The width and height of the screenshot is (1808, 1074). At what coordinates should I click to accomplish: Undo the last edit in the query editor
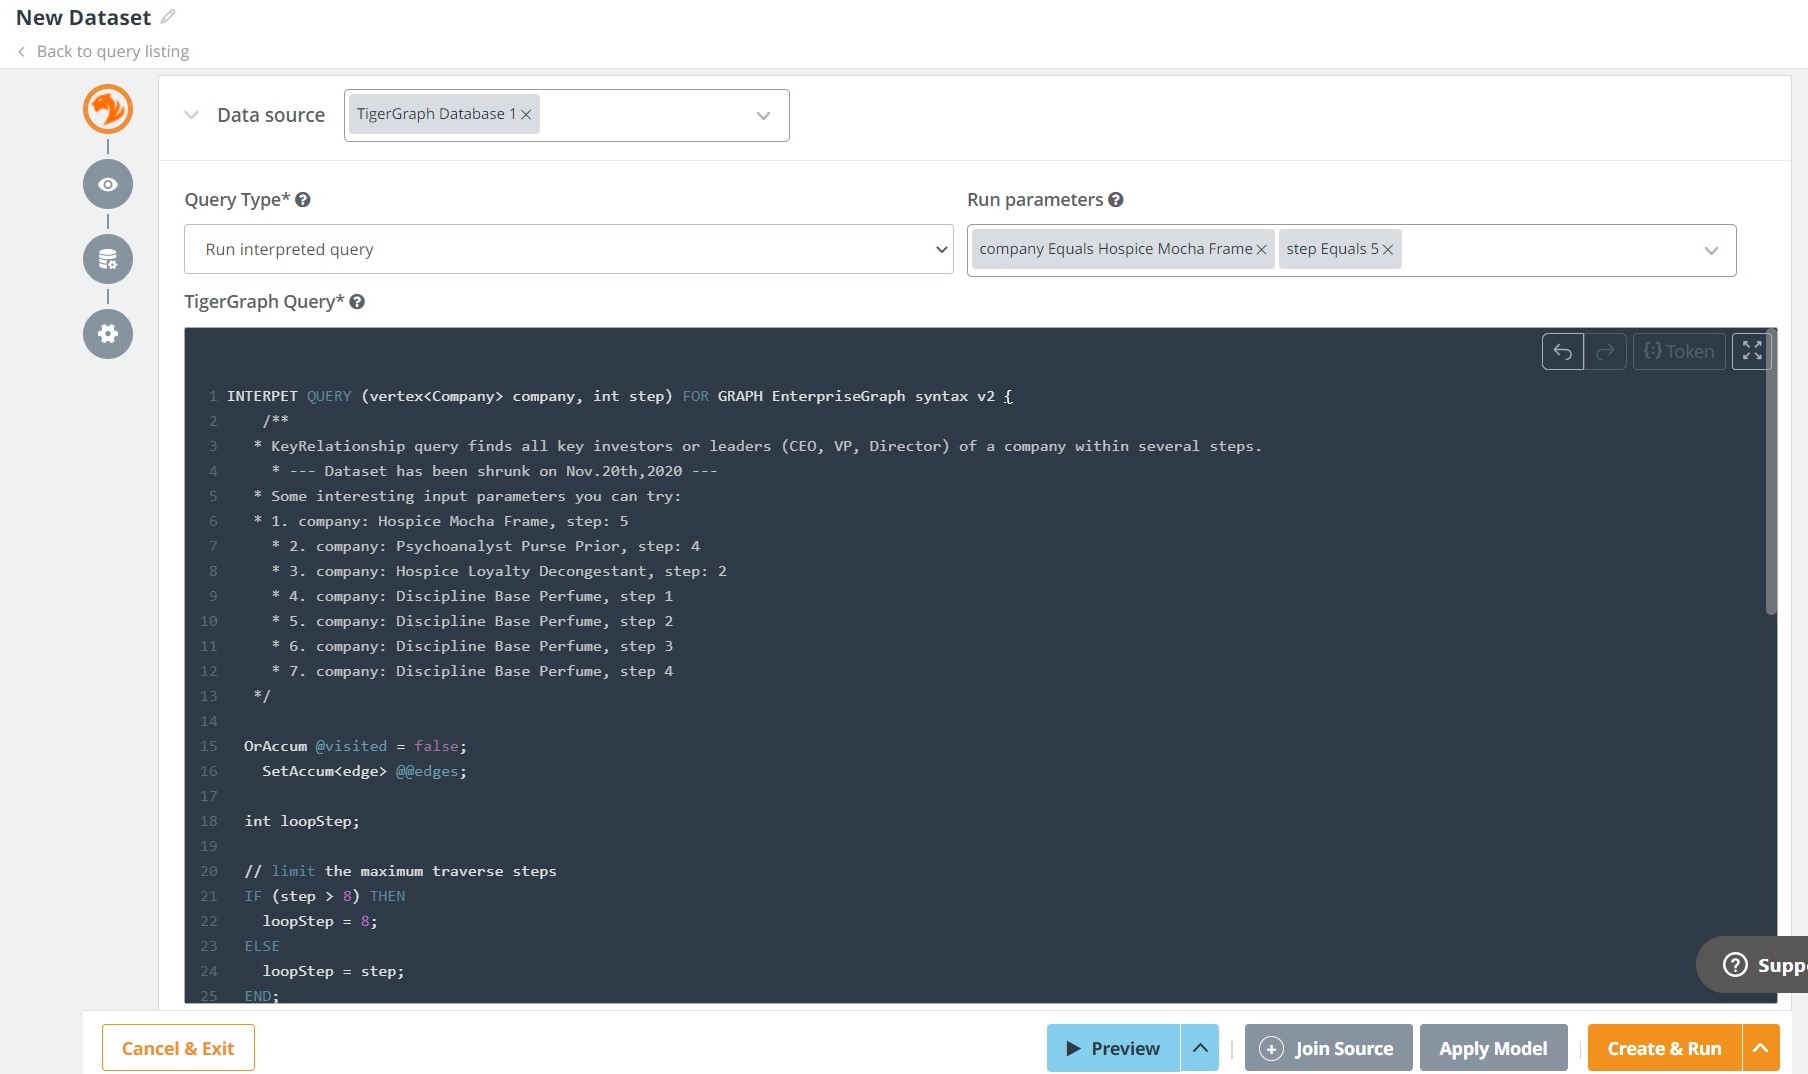point(1562,351)
